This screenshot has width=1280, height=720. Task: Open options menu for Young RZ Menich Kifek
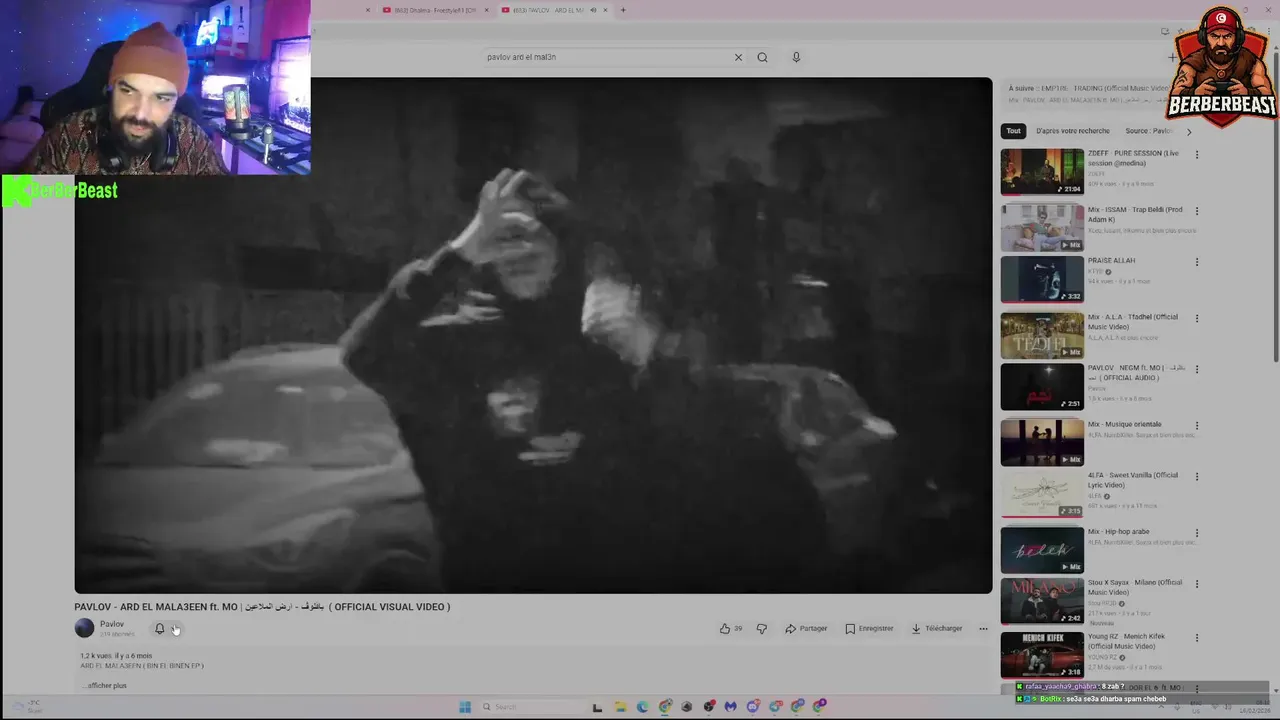tap(1196, 638)
